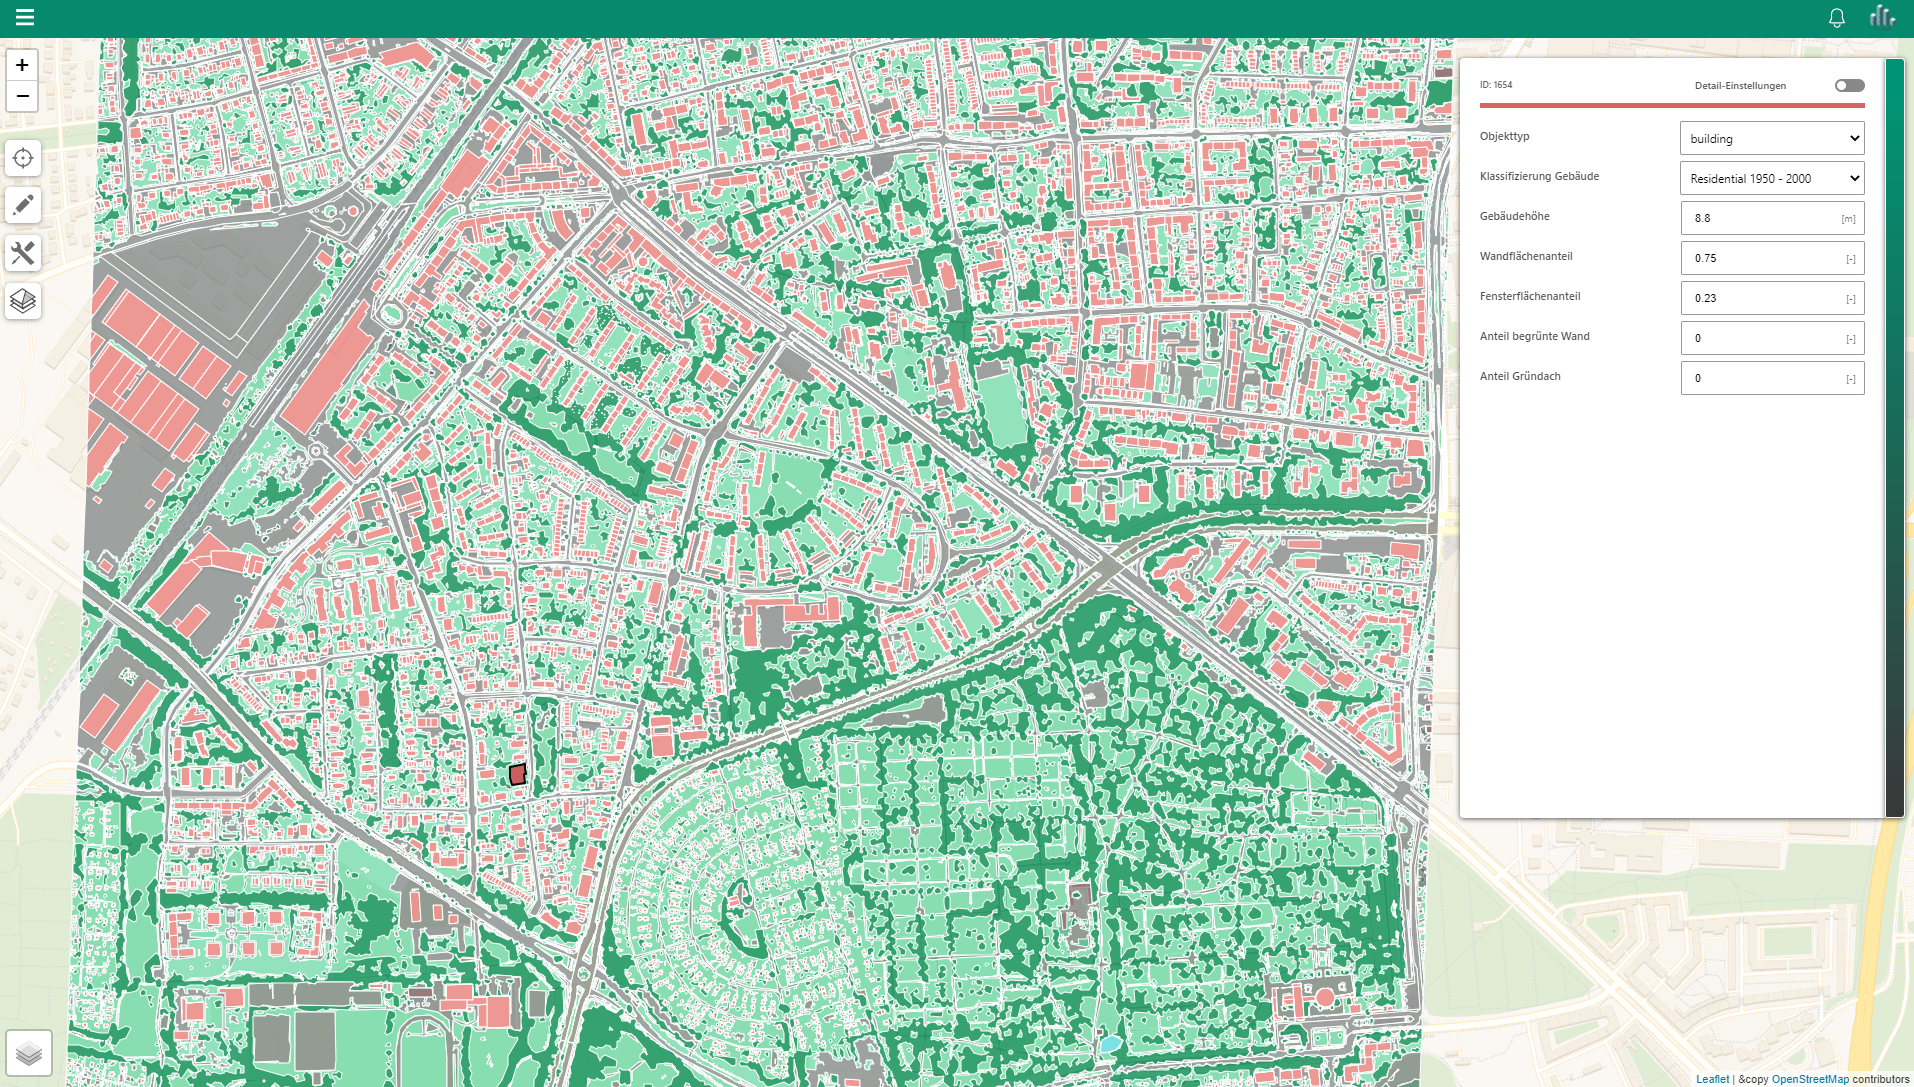Zoom out of the map
The height and width of the screenshot is (1087, 1914).
coord(22,96)
